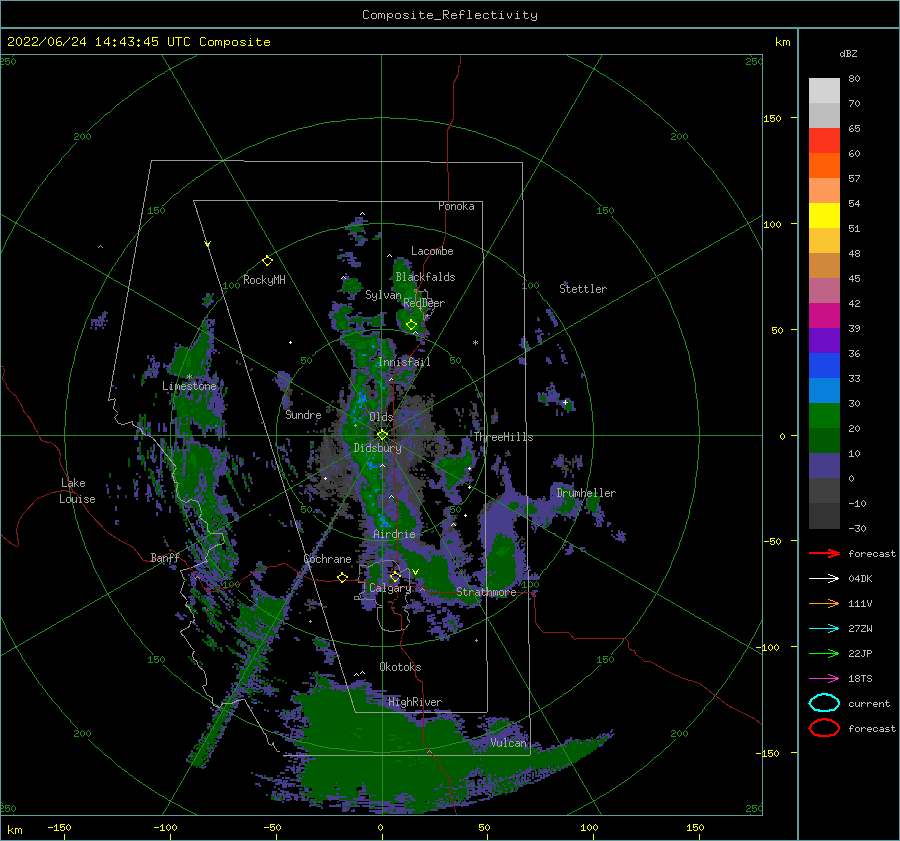
Task: Click the Lake Louise label
Action: (x=77, y=491)
